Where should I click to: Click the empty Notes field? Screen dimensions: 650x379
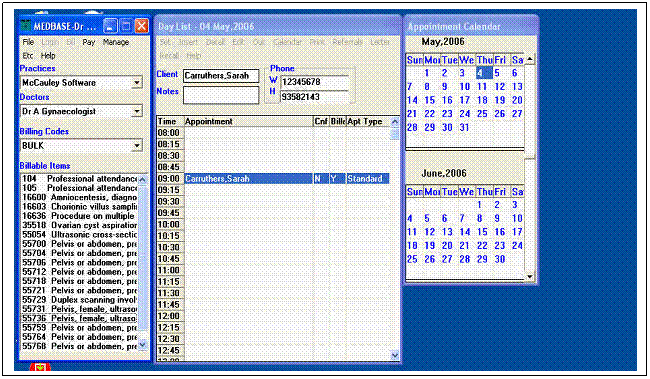click(221, 95)
